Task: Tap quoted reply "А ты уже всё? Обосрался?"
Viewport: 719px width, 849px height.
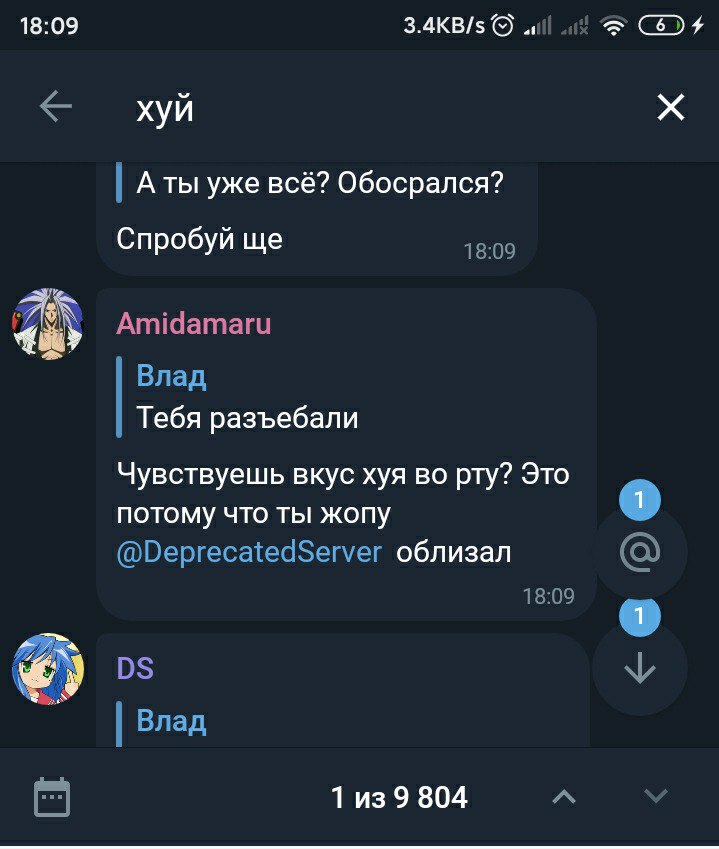Action: click(310, 183)
